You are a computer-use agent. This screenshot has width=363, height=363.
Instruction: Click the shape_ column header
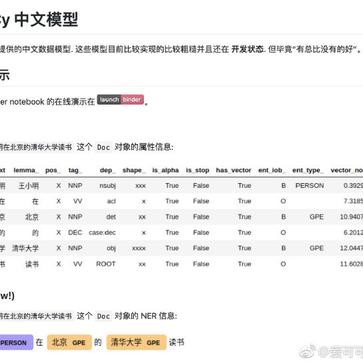click(x=134, y=170)
